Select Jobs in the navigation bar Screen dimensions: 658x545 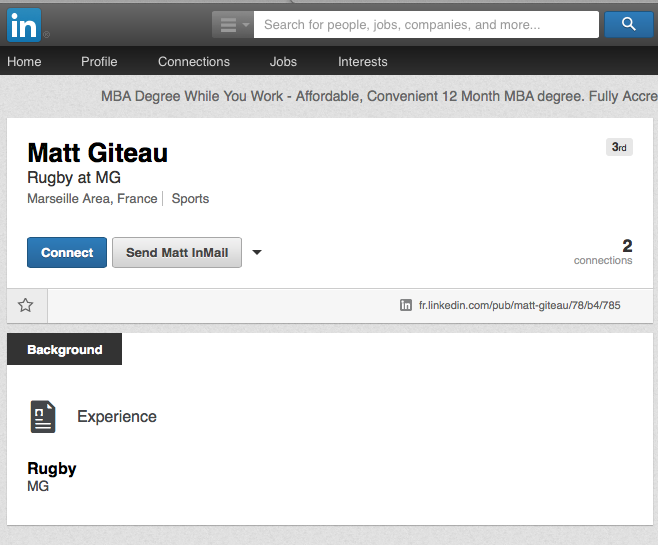[283, 61]
